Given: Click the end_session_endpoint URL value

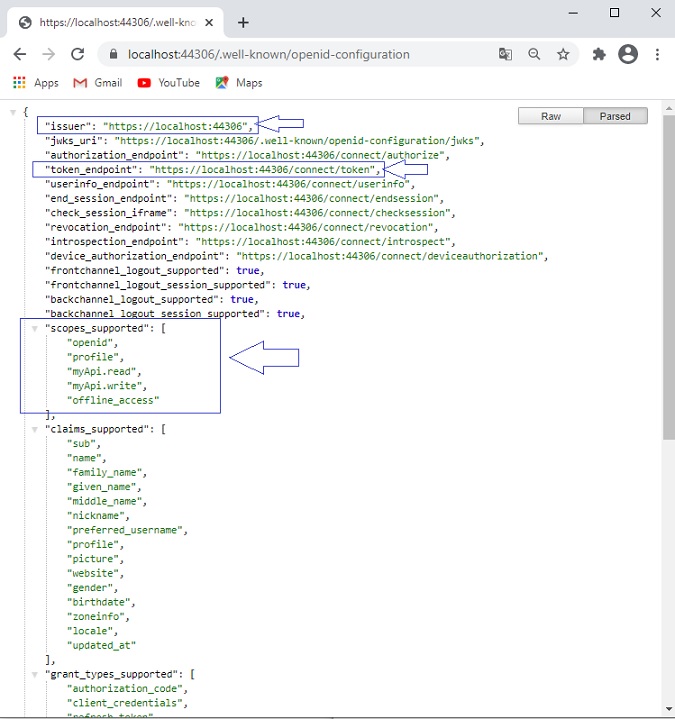Looking at the screenshot, I should [311, 199].
